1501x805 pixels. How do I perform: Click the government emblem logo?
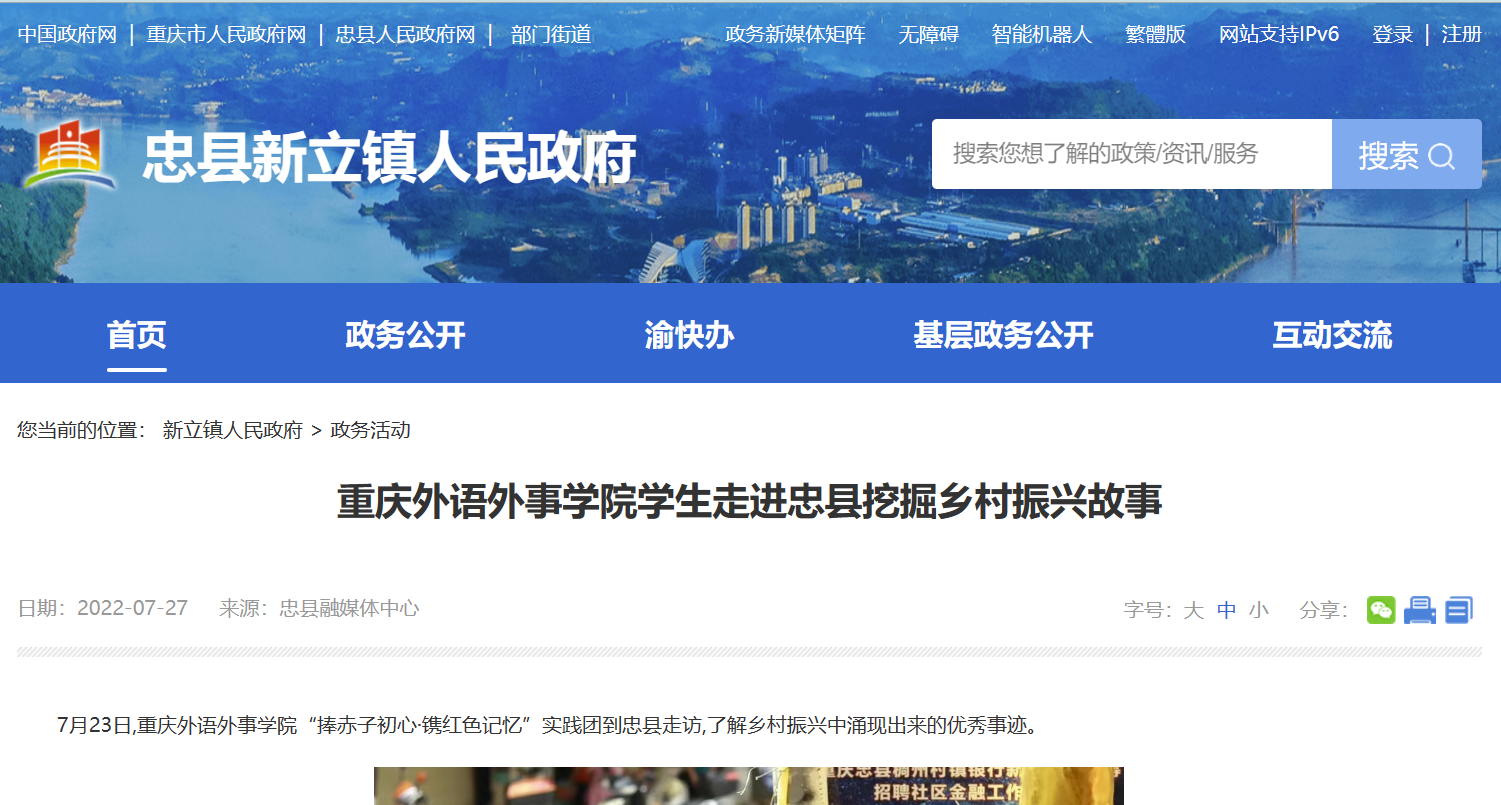click(x=68, y=158)
